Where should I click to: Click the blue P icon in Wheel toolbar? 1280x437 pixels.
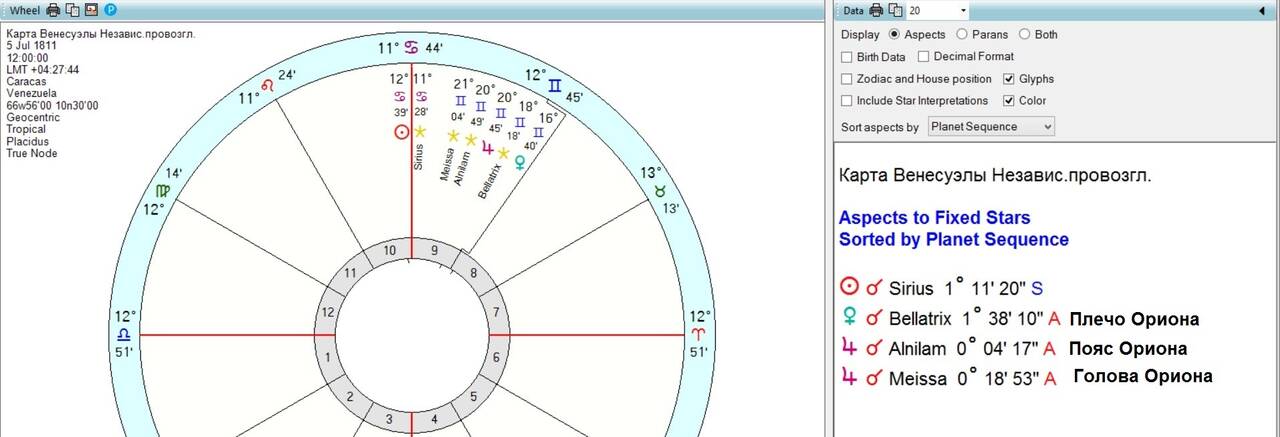pyautogui.click(x=110, y=10)
